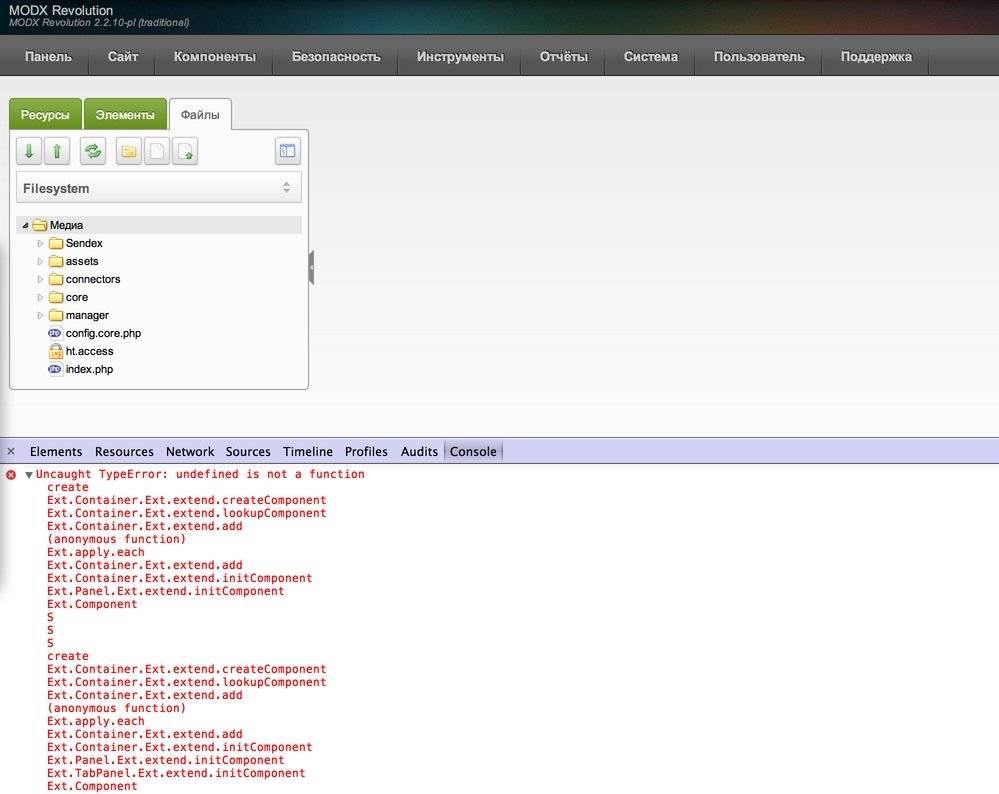The image size is (999, 794).
Task: Collapse the Медиа root folder
Action: coord(25,226)
